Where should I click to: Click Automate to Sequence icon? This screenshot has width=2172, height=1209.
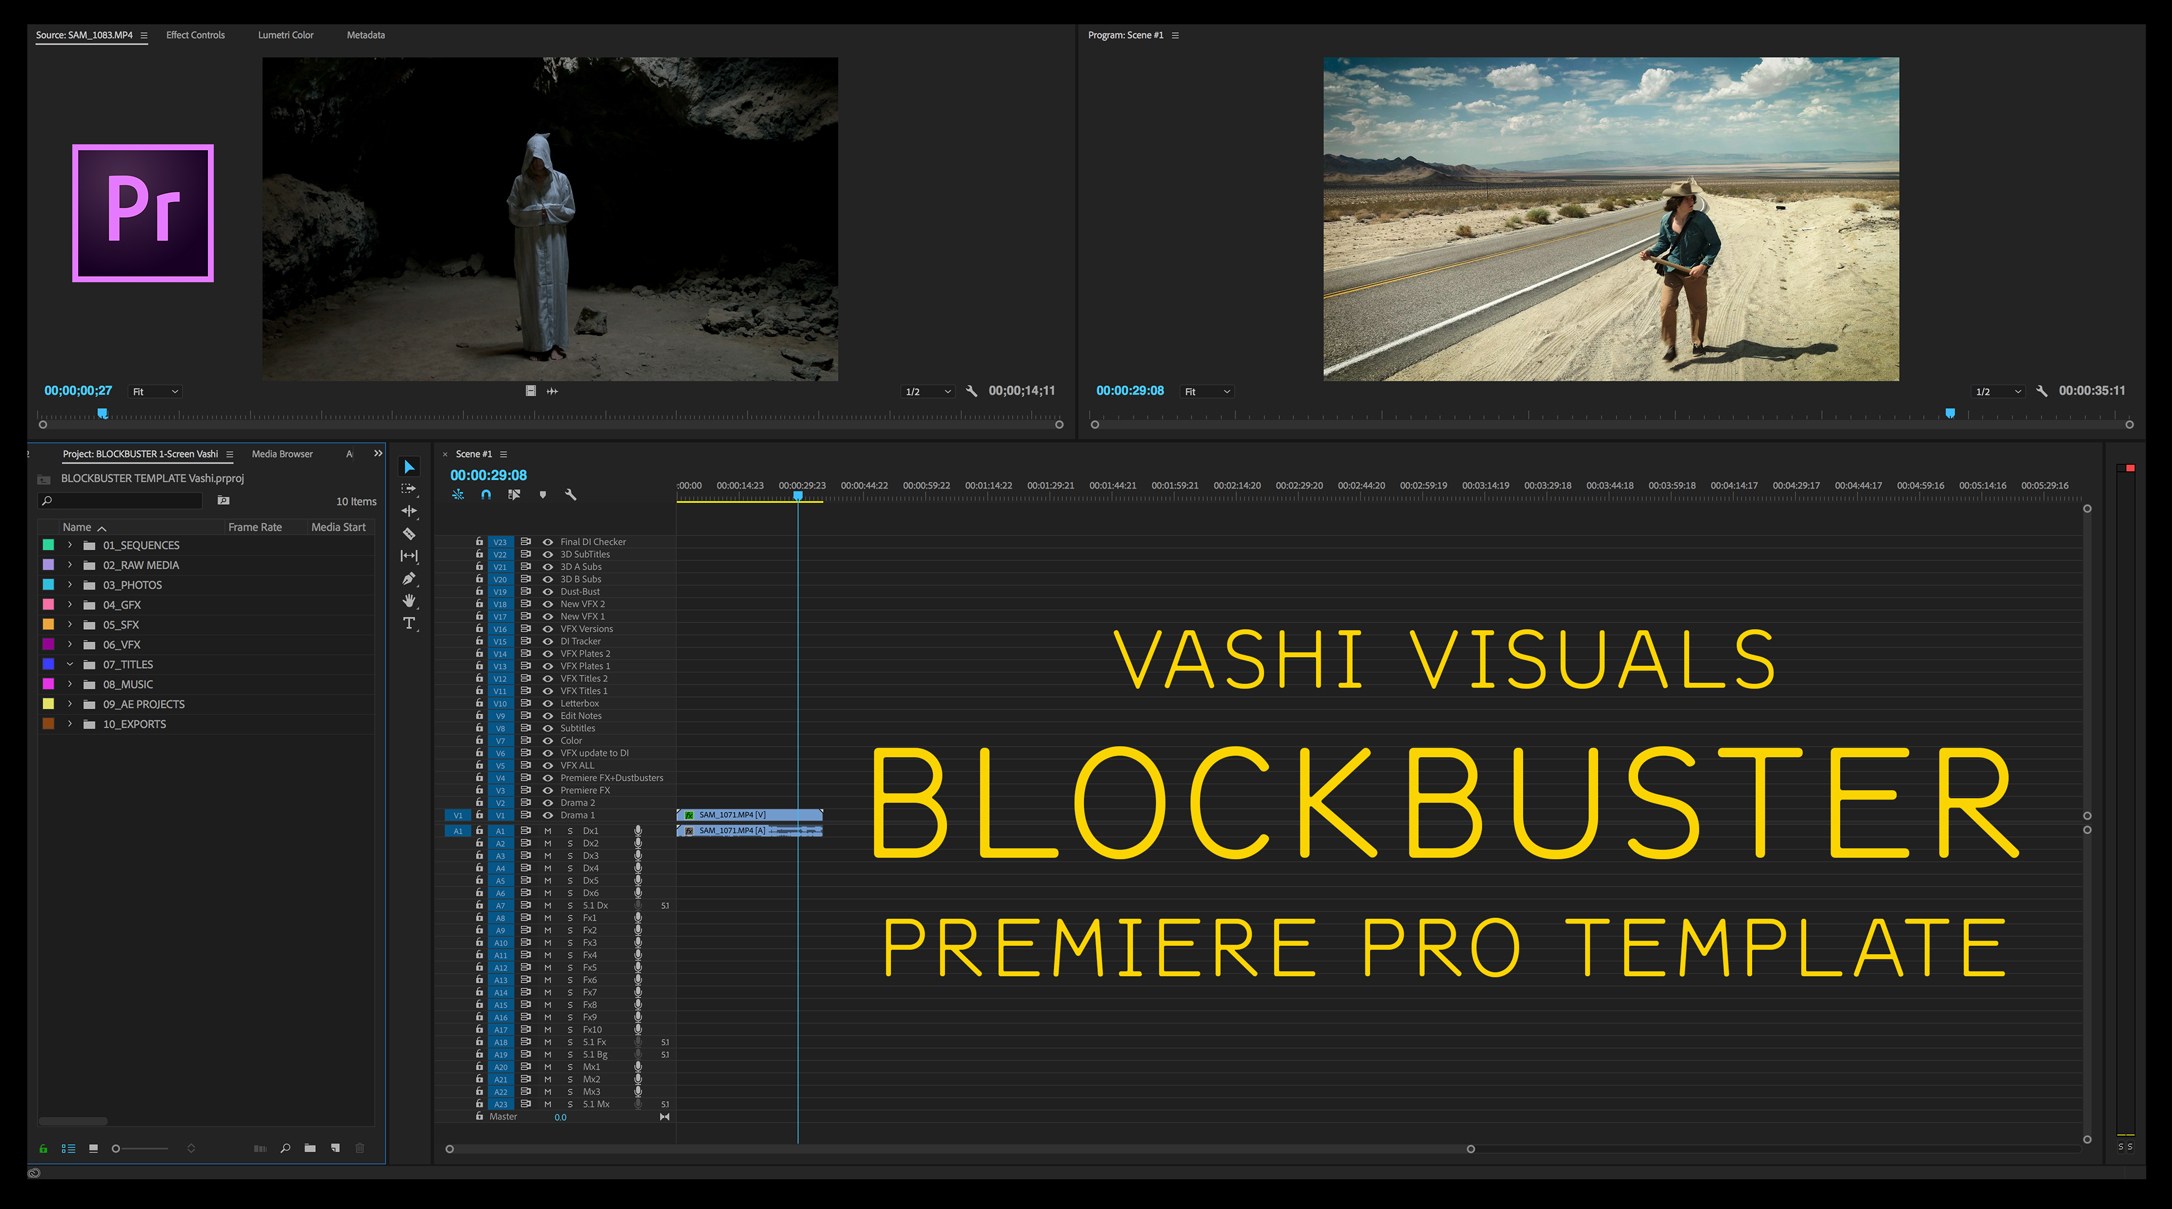(x=260, y=1148)
